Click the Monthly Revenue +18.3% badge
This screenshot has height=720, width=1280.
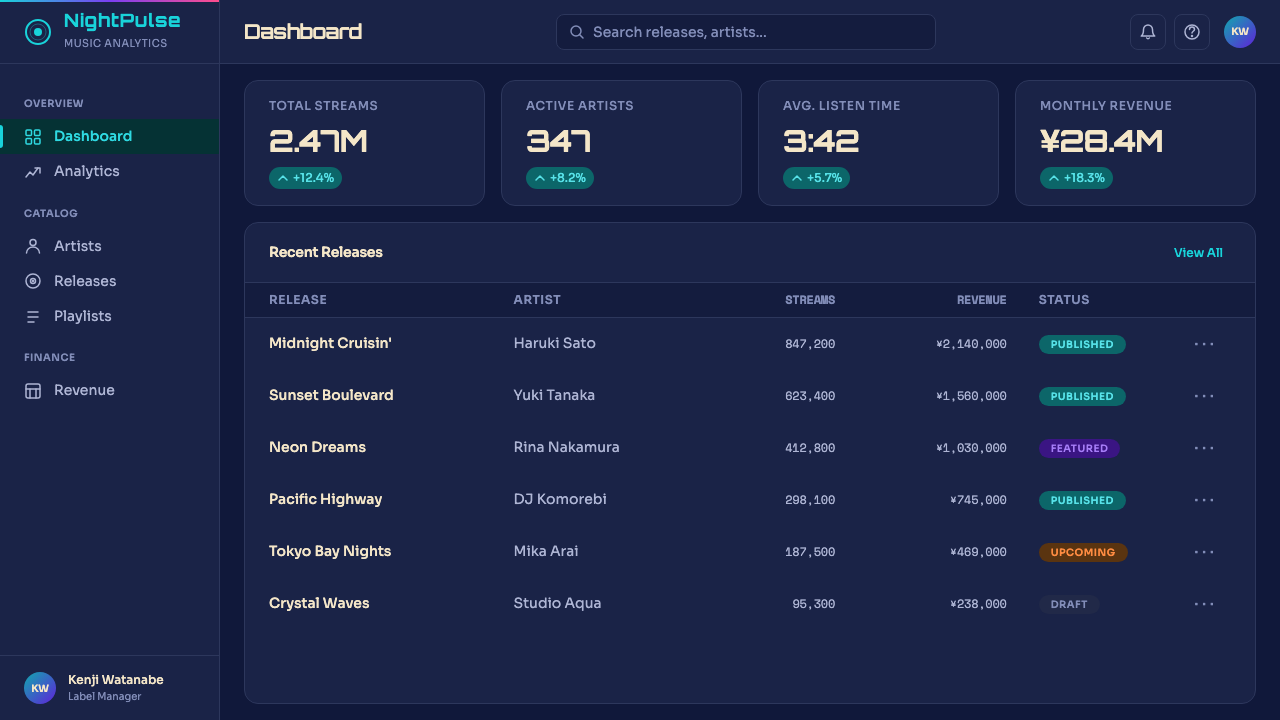1076,178
